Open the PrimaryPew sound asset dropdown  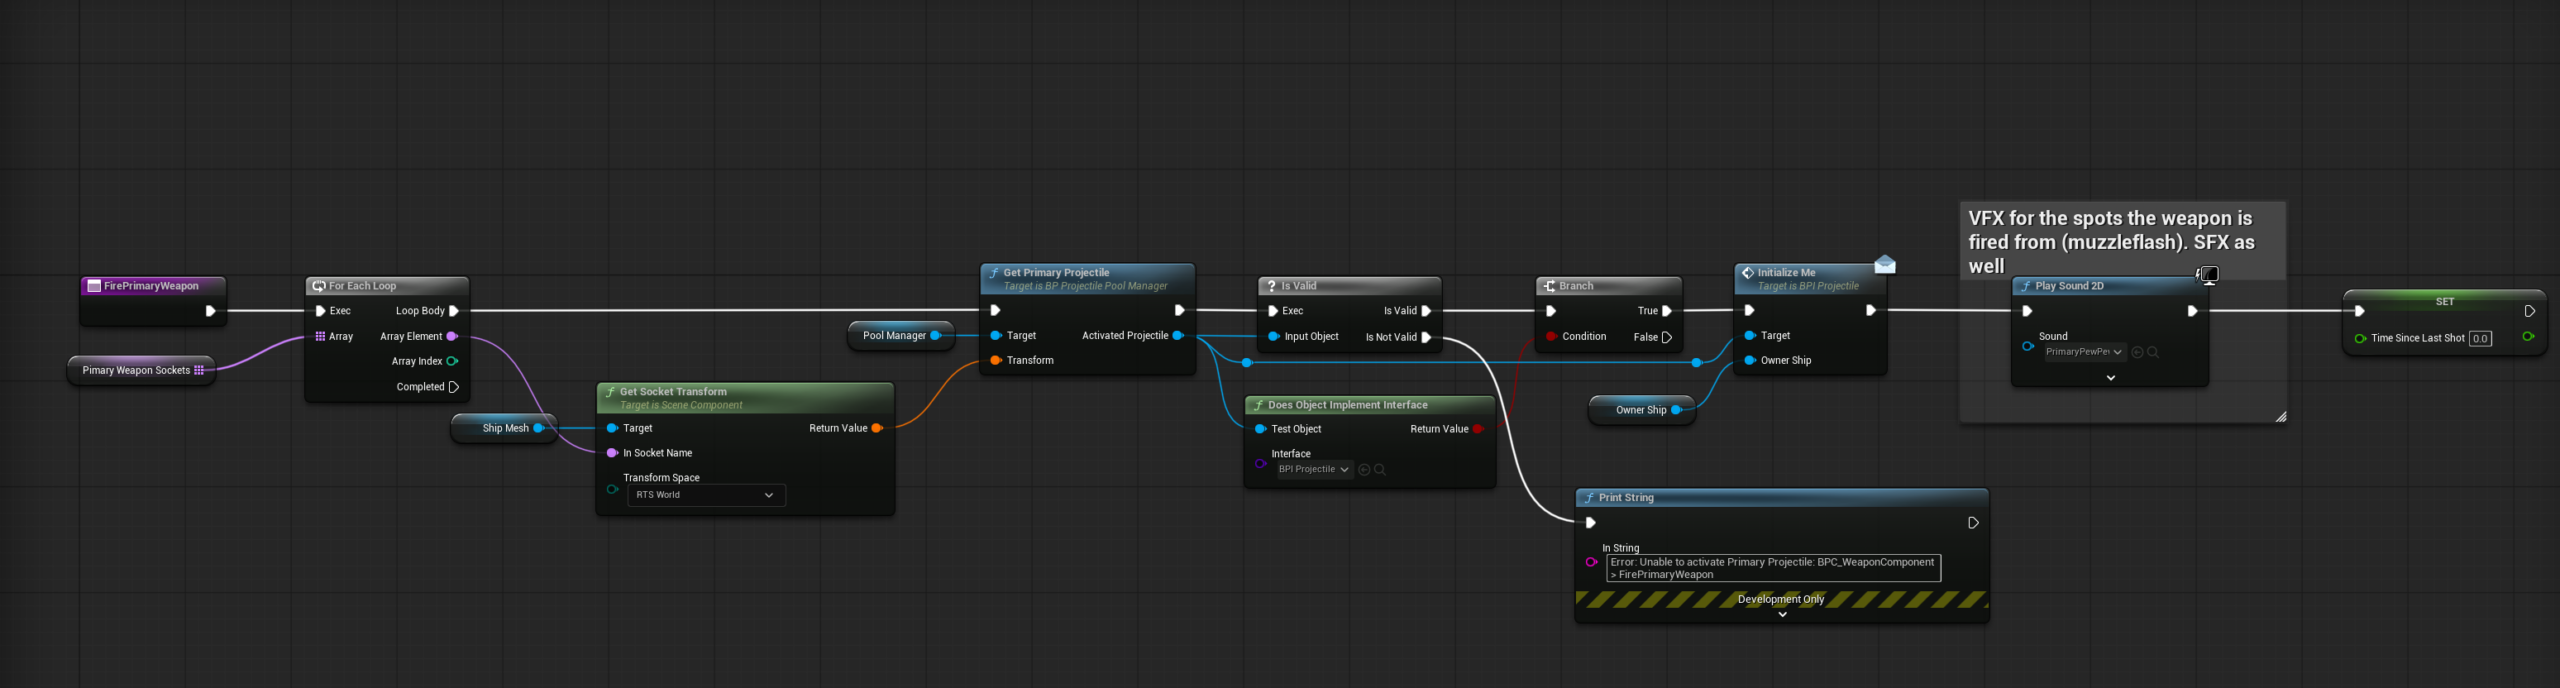click(2083, 352)
